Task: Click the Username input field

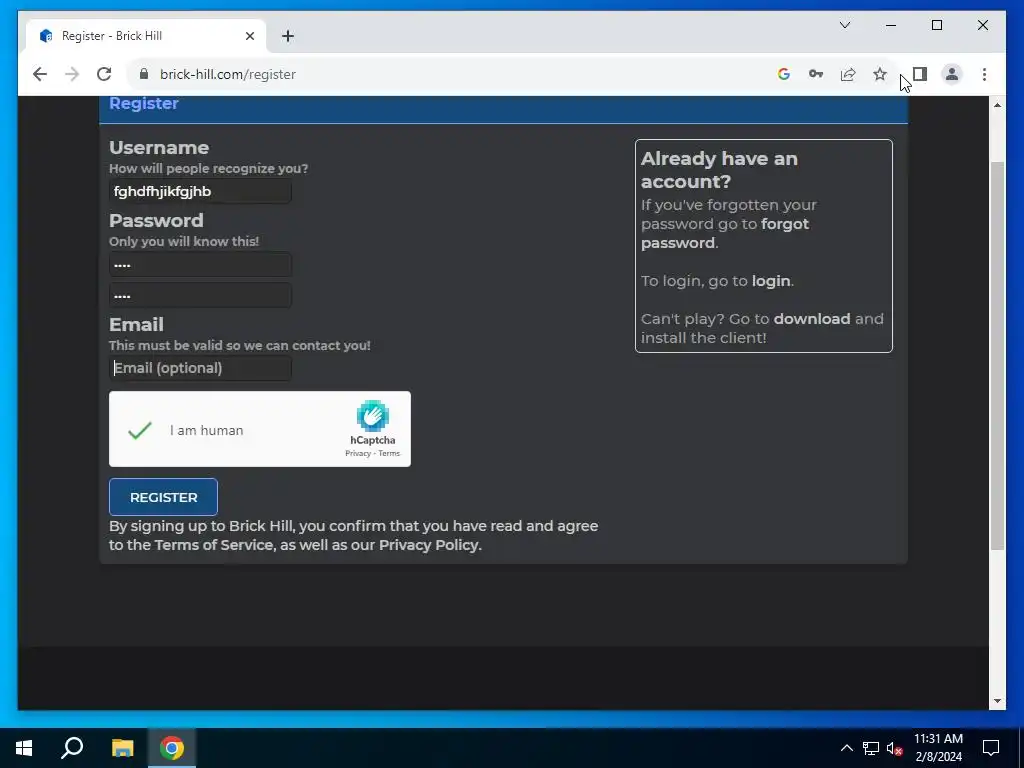Action: 200,191
